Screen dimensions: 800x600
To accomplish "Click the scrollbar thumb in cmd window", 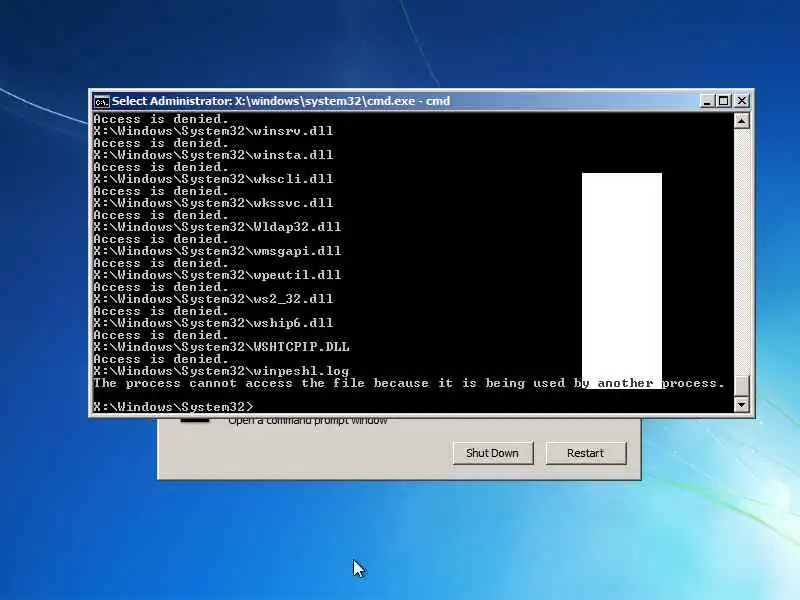I will (x=741, y=386).
